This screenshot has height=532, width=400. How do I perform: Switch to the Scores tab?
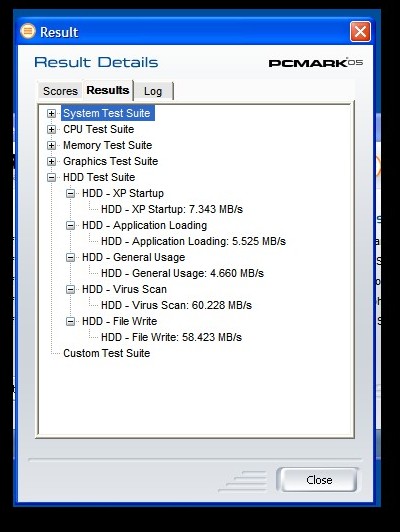[x=60, y=91]
